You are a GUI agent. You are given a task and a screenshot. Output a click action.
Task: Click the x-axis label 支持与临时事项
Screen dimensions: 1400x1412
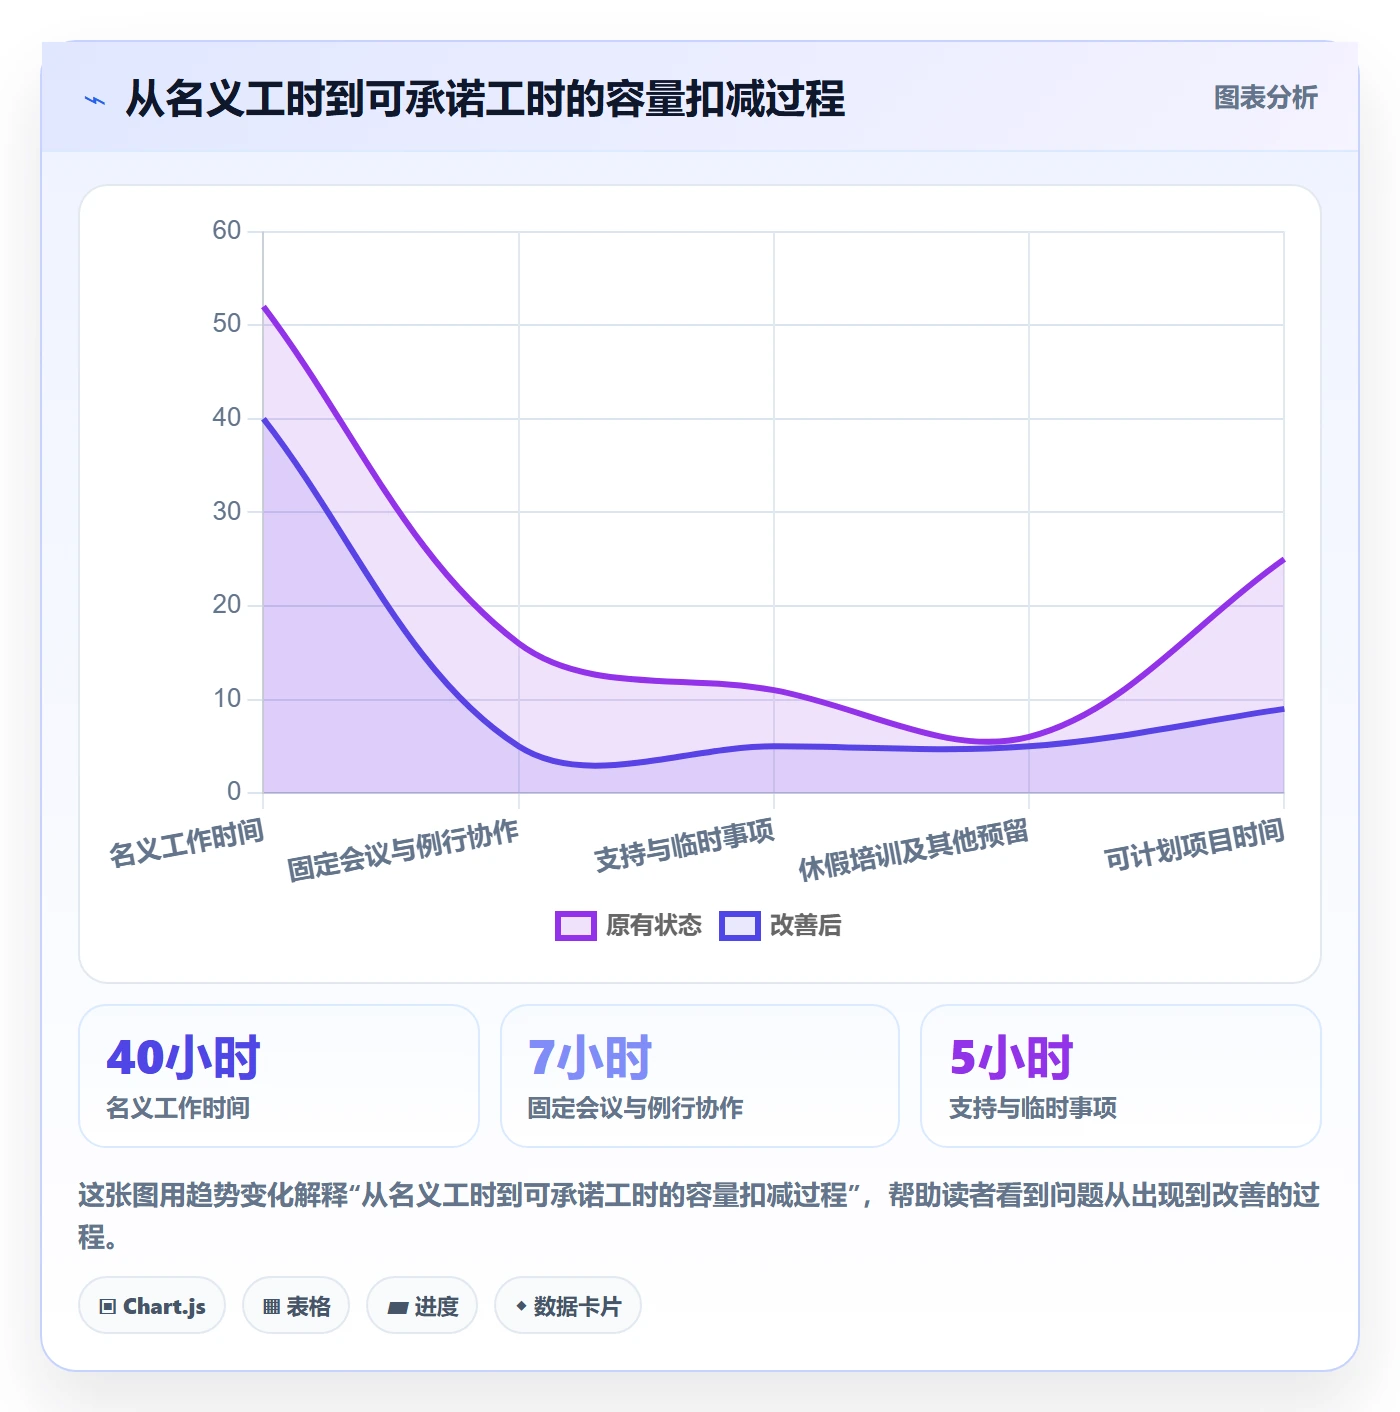(x=685, y=846)
